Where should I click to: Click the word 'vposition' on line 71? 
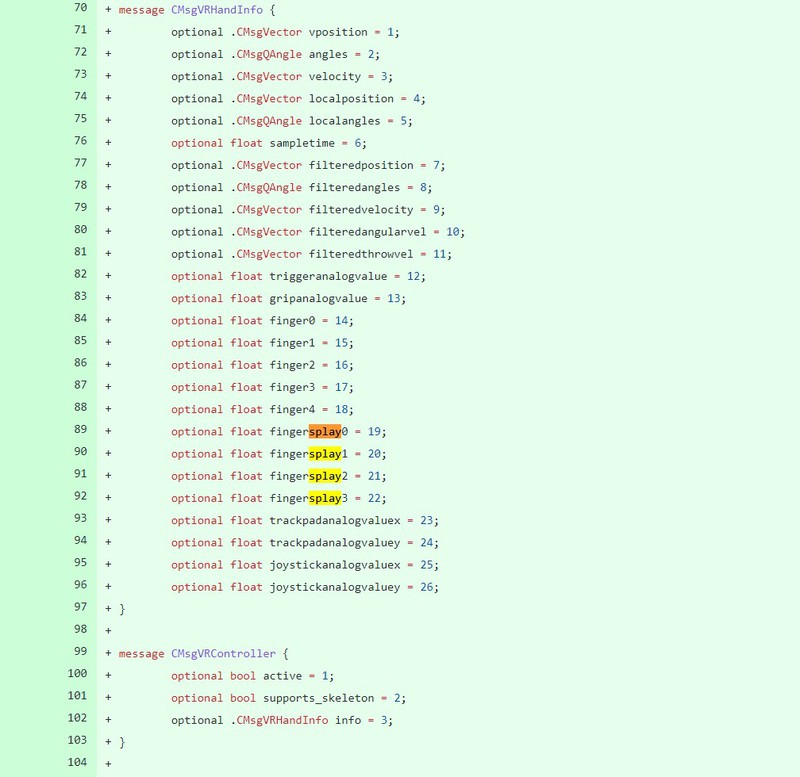pos(338,32)
